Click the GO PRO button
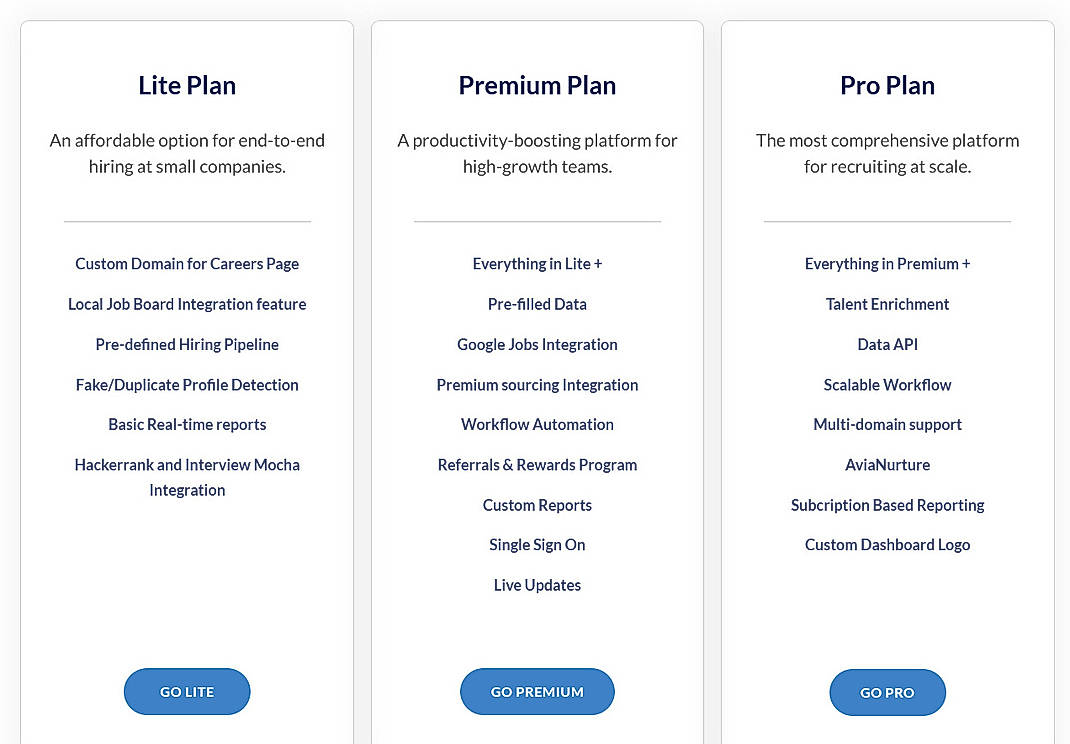The image size is (1070, 744). tap(886, 692)
